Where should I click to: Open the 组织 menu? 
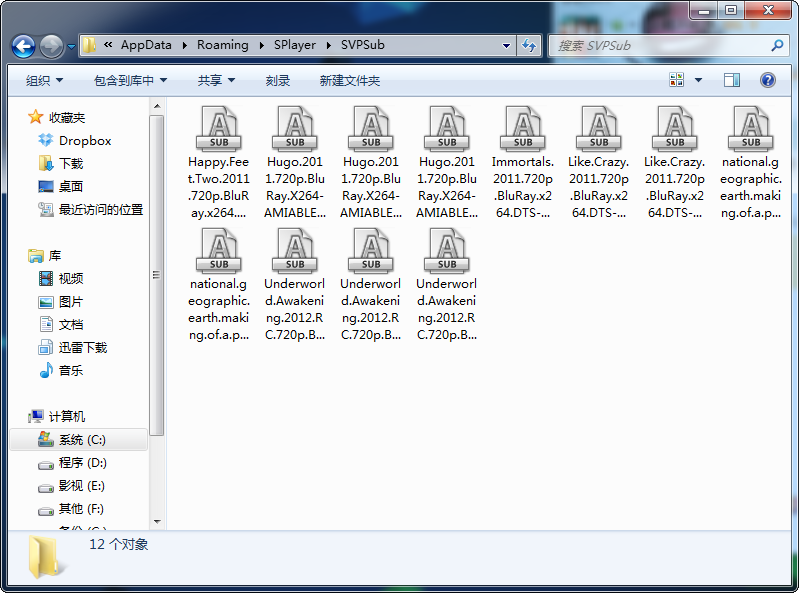coord(44,80)
